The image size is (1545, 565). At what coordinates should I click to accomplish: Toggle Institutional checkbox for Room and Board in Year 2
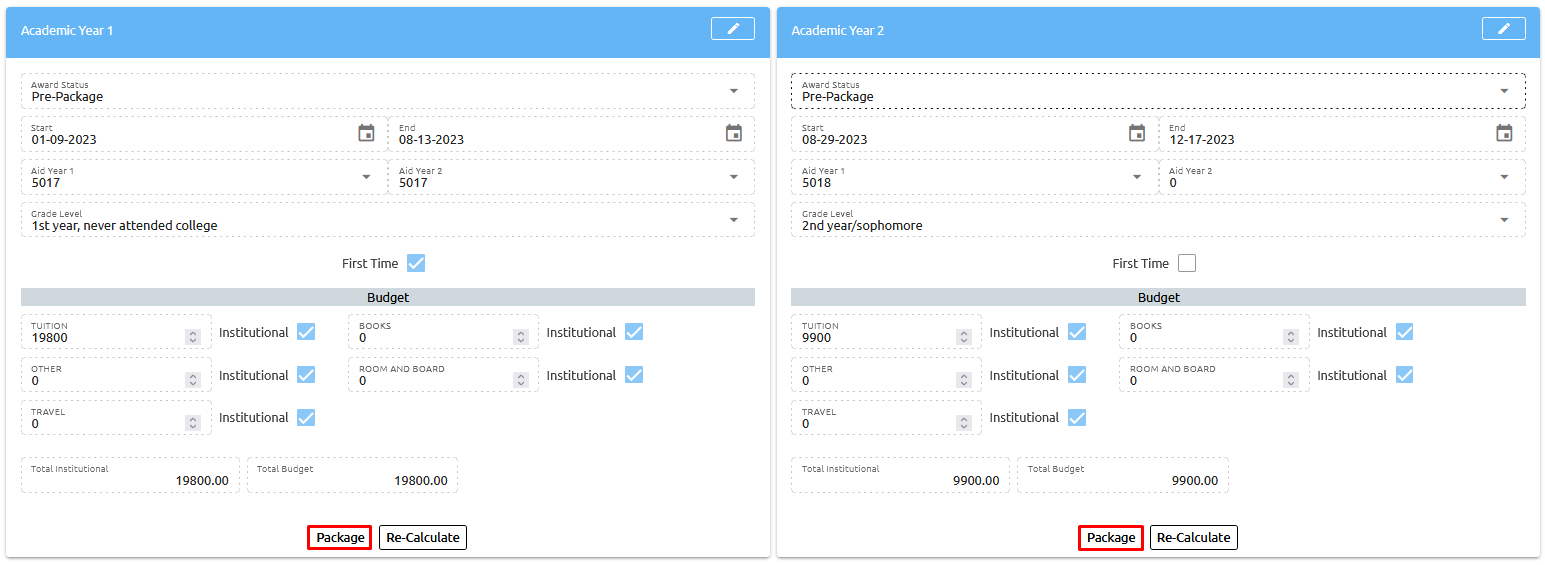click(1404, 375)
